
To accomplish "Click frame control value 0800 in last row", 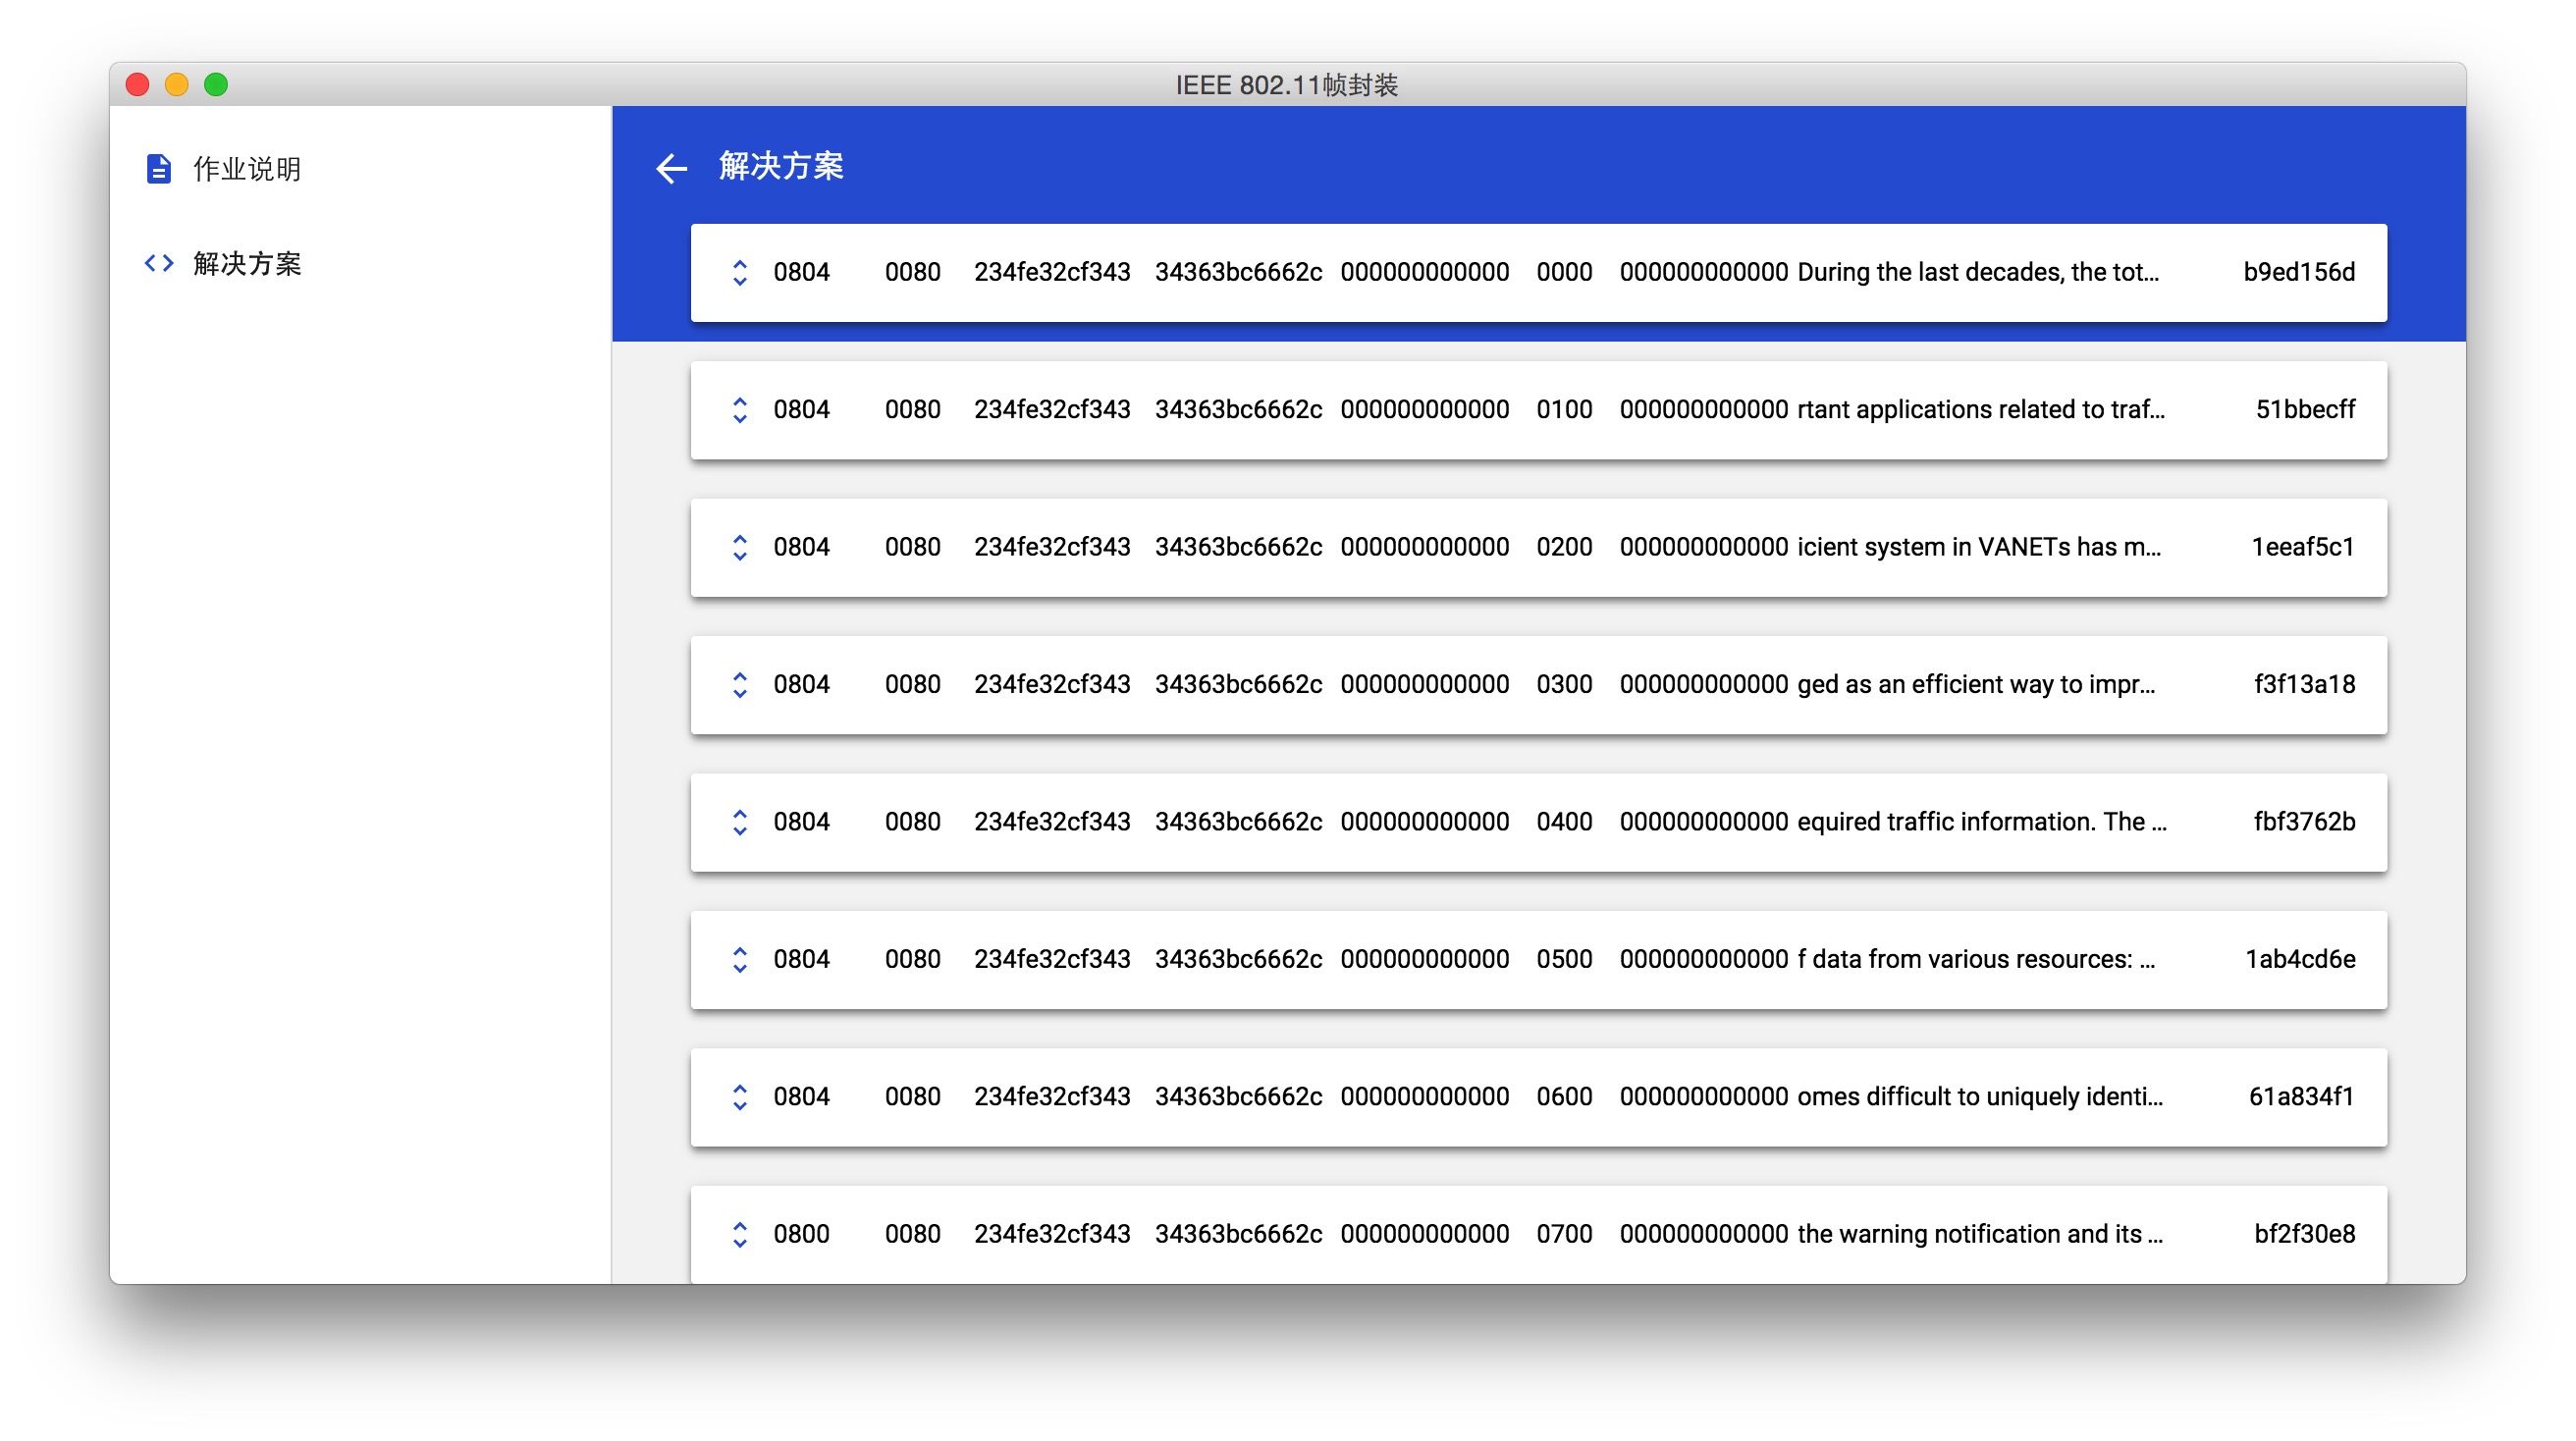I will pos(801,1234).
